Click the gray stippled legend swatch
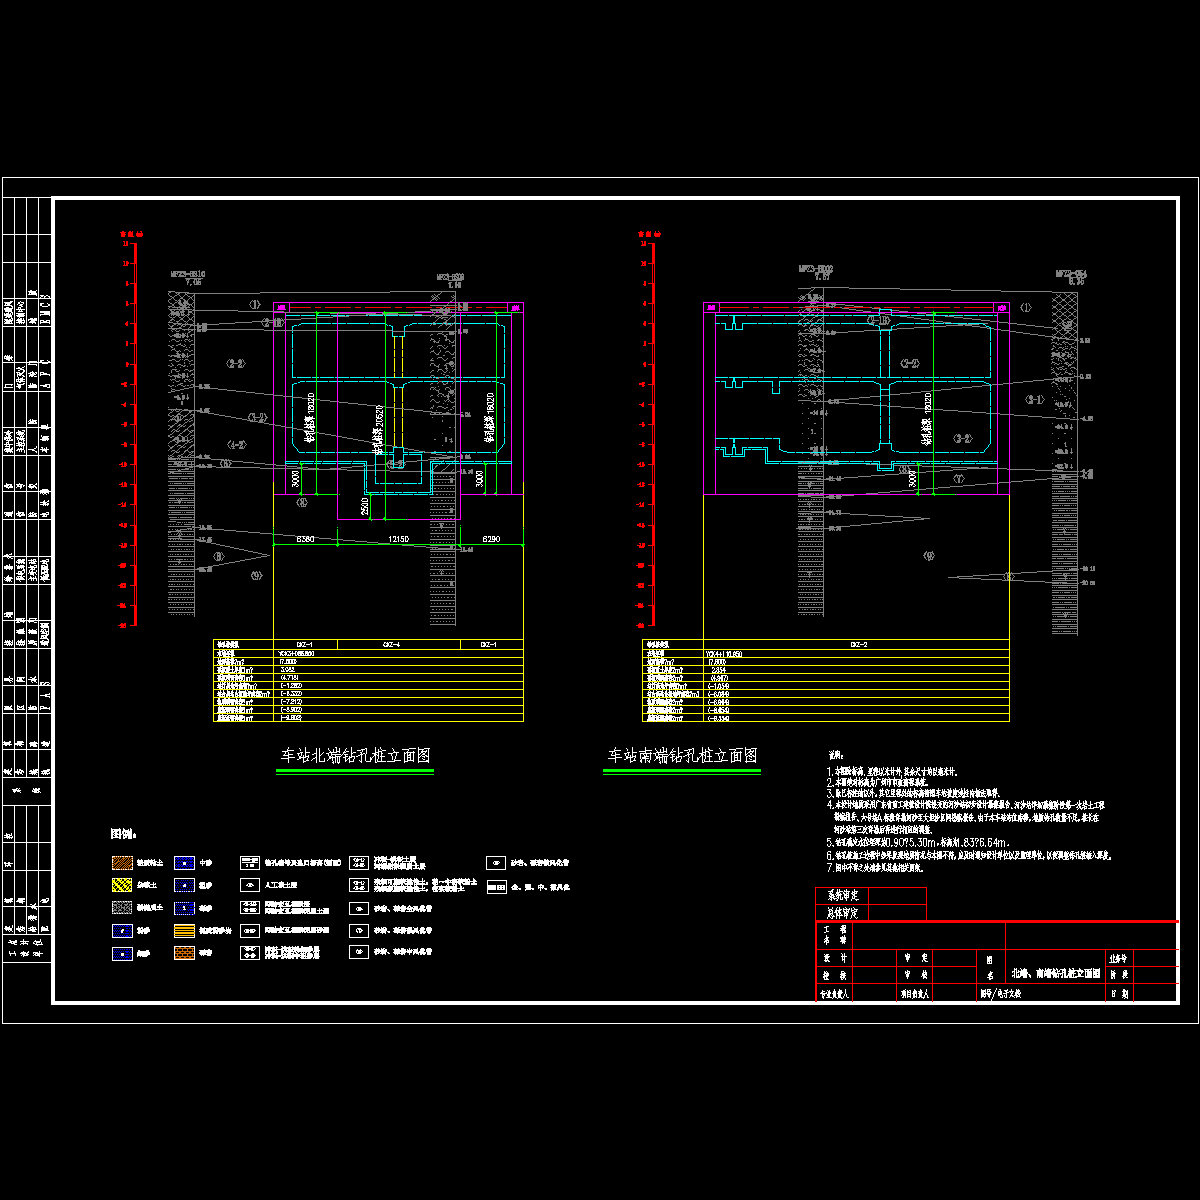This screenshot has width=1200, height=1200. point(120,908)
